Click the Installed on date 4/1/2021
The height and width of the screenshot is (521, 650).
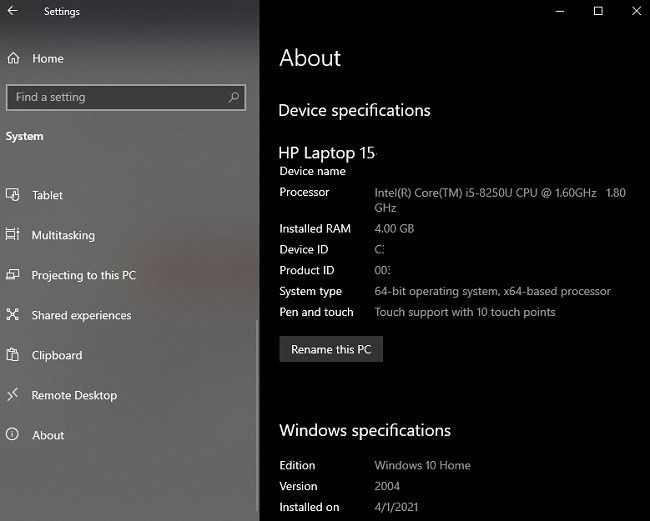[396, 507]
